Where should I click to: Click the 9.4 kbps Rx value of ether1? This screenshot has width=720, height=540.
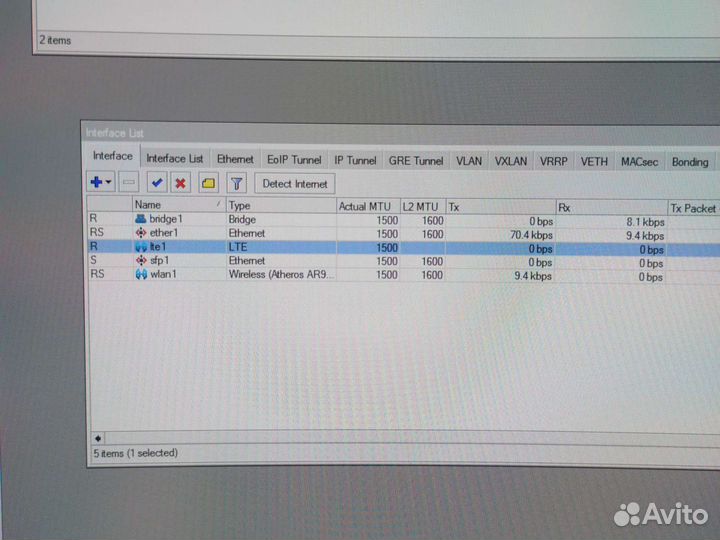click(645, 236)
